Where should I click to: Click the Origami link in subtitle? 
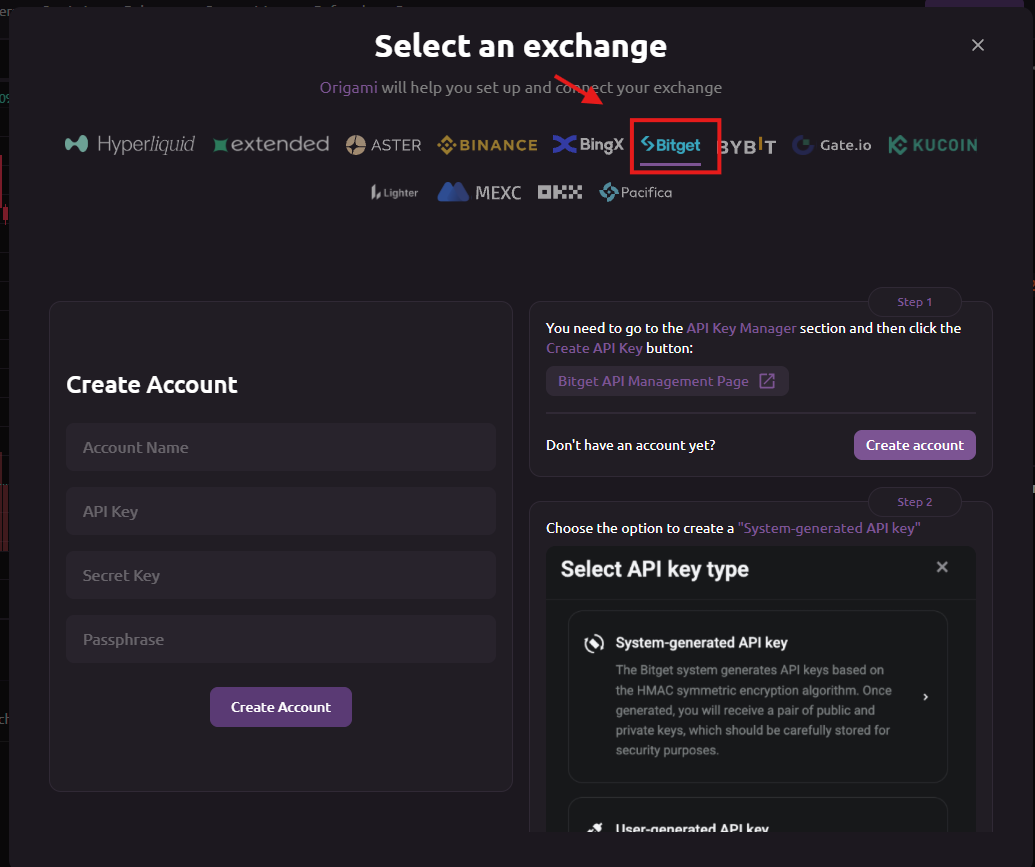pyautogui.click(x=349, y=88)
